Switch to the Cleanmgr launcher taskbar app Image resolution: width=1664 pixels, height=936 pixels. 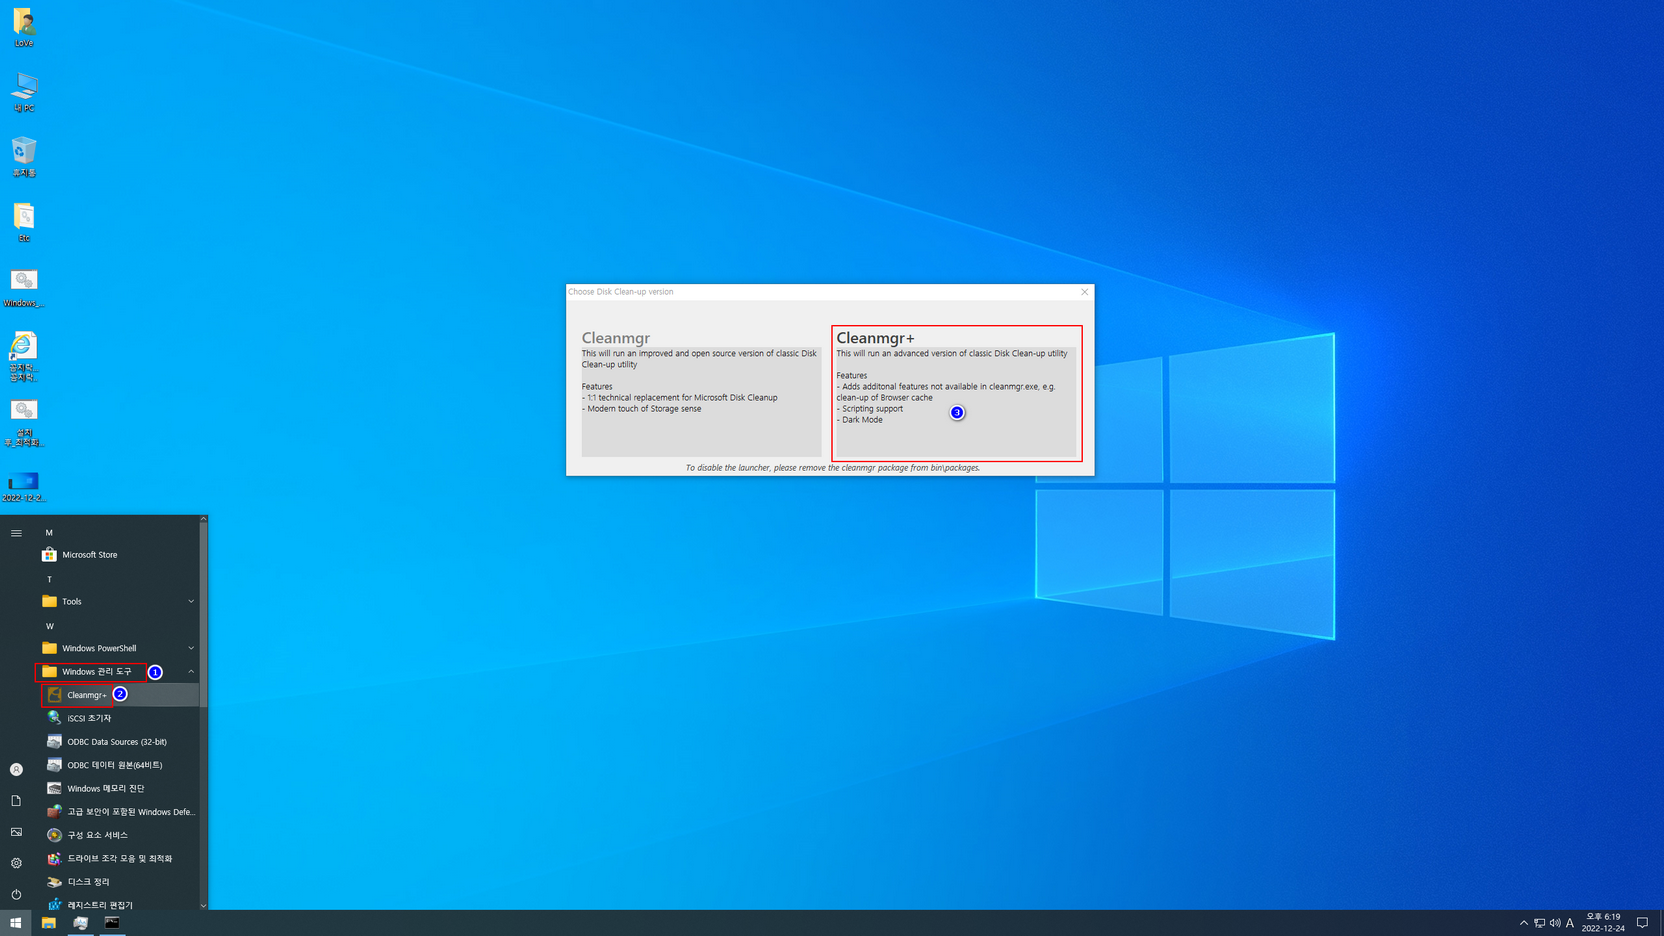[80, 923]
